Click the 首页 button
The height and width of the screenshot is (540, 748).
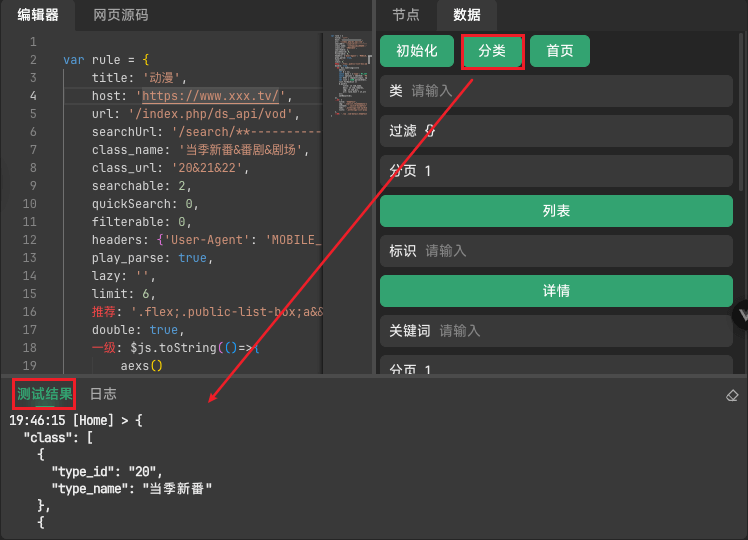560,51
